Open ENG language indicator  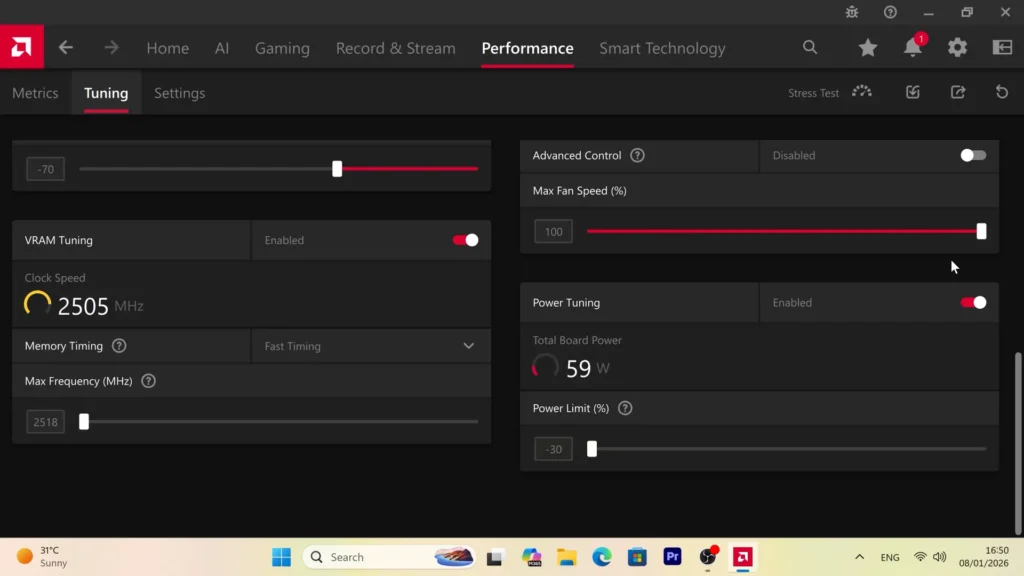pyautogui.click(x=890, y=557)
